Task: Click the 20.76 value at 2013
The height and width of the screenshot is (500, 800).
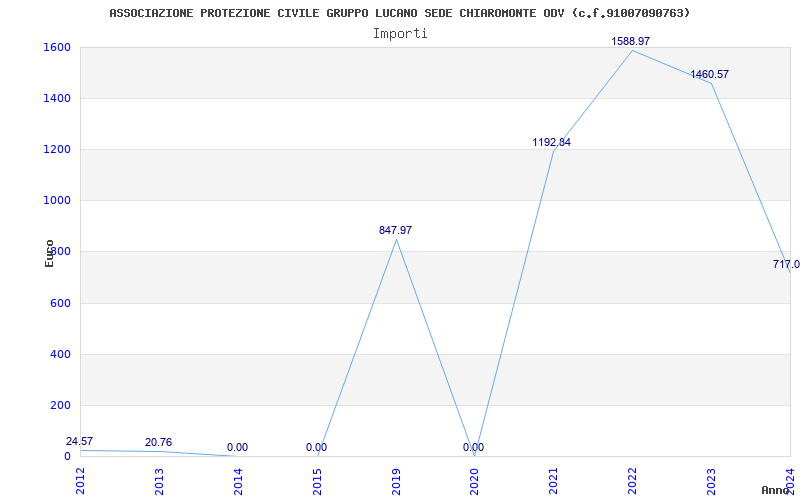Action: tap(158, 443)
